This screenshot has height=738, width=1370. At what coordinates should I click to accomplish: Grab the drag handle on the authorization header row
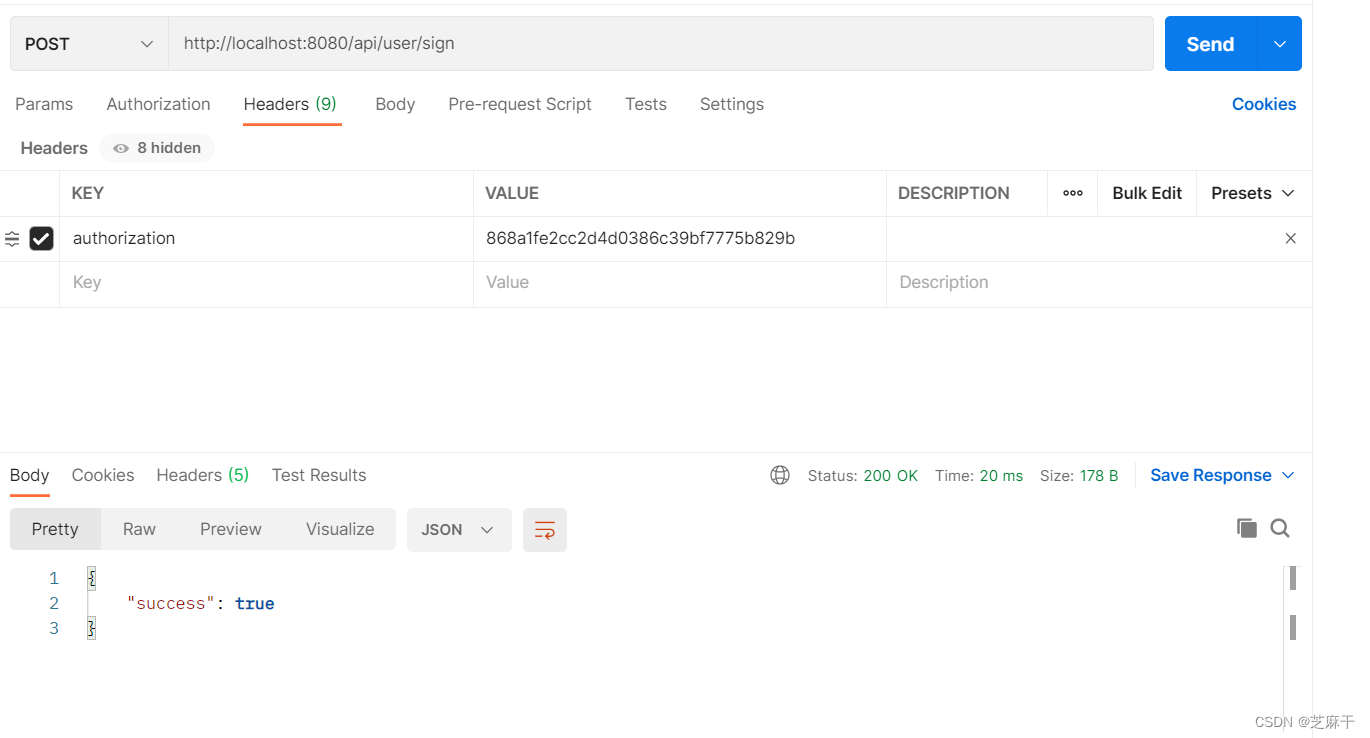pyautogui.click(x=11, y=239)
